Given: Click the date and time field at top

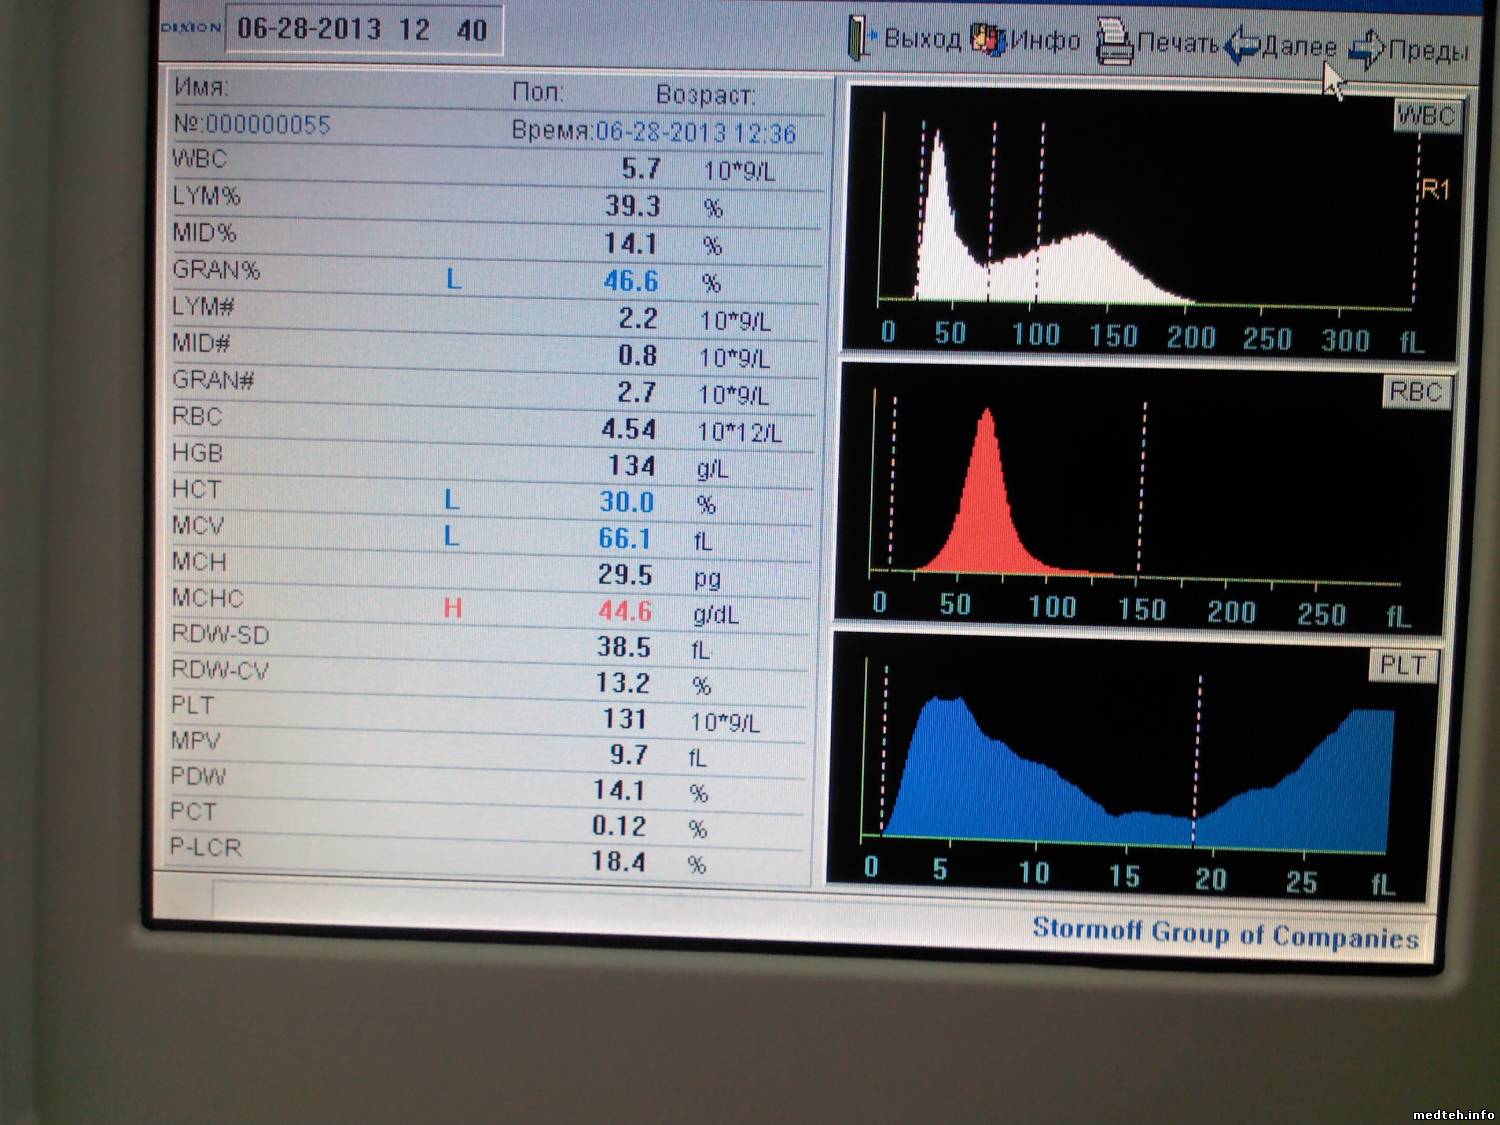Looking at the screenshot, I should pos(362,29).
